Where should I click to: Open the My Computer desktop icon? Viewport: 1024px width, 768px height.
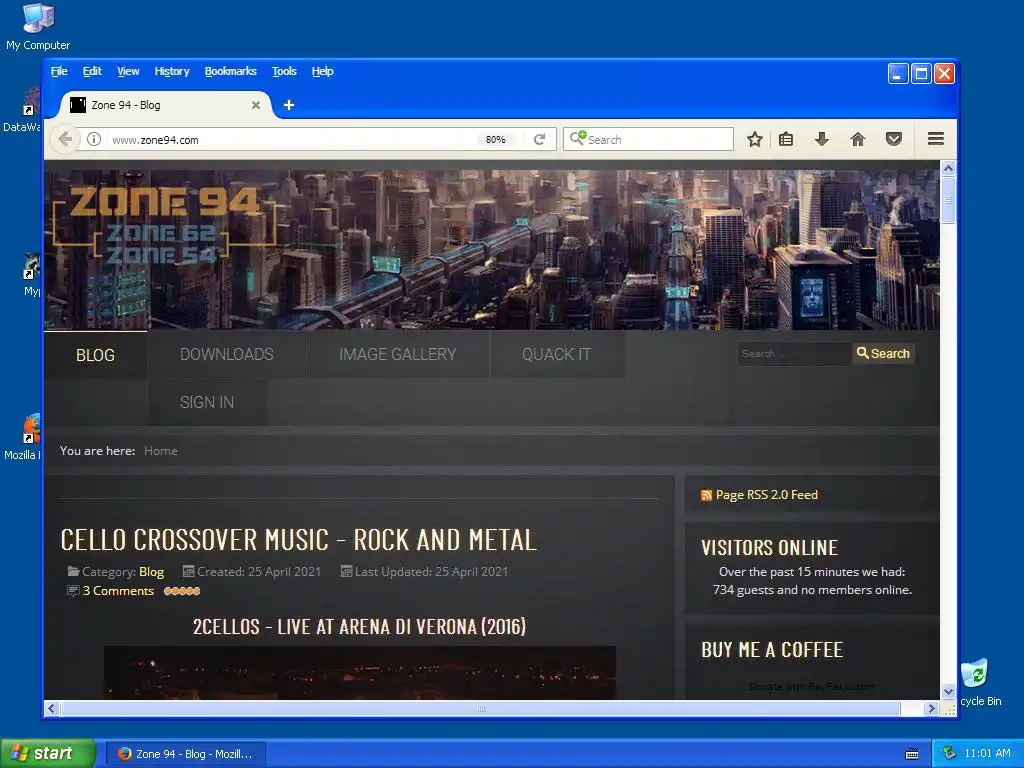click(38, 26)
